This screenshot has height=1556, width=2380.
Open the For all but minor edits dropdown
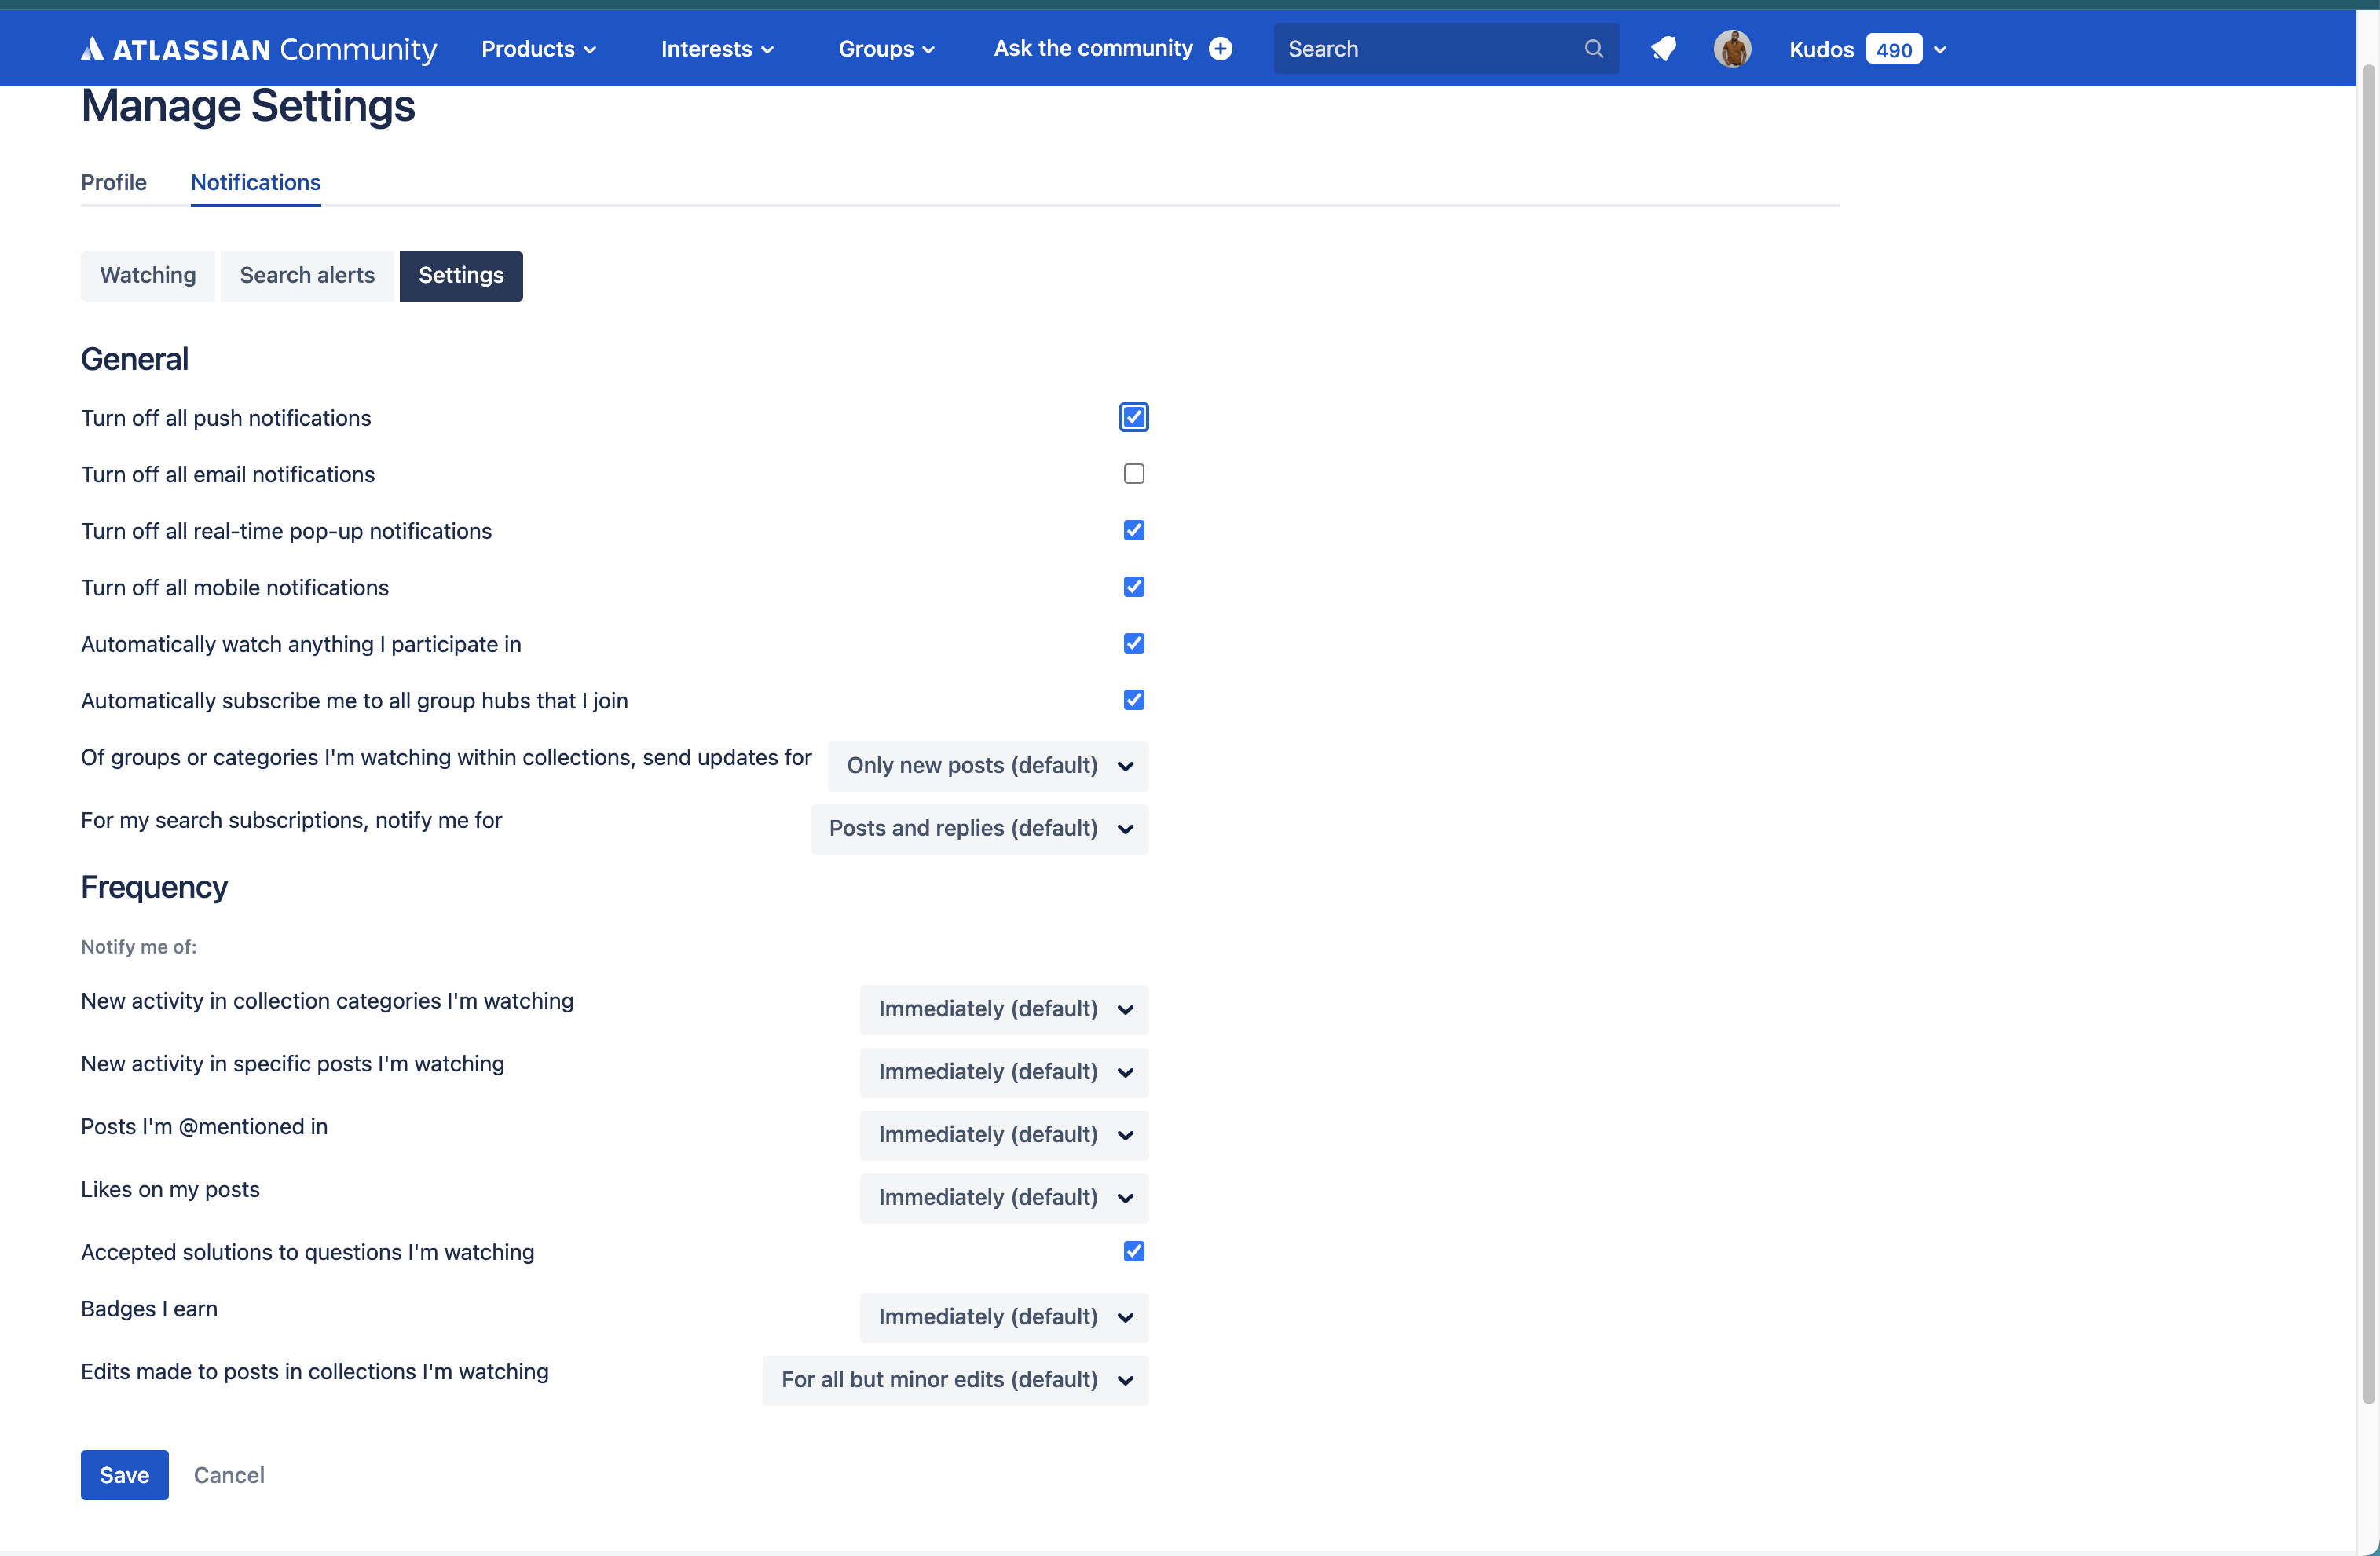(x=953, y=1380)
